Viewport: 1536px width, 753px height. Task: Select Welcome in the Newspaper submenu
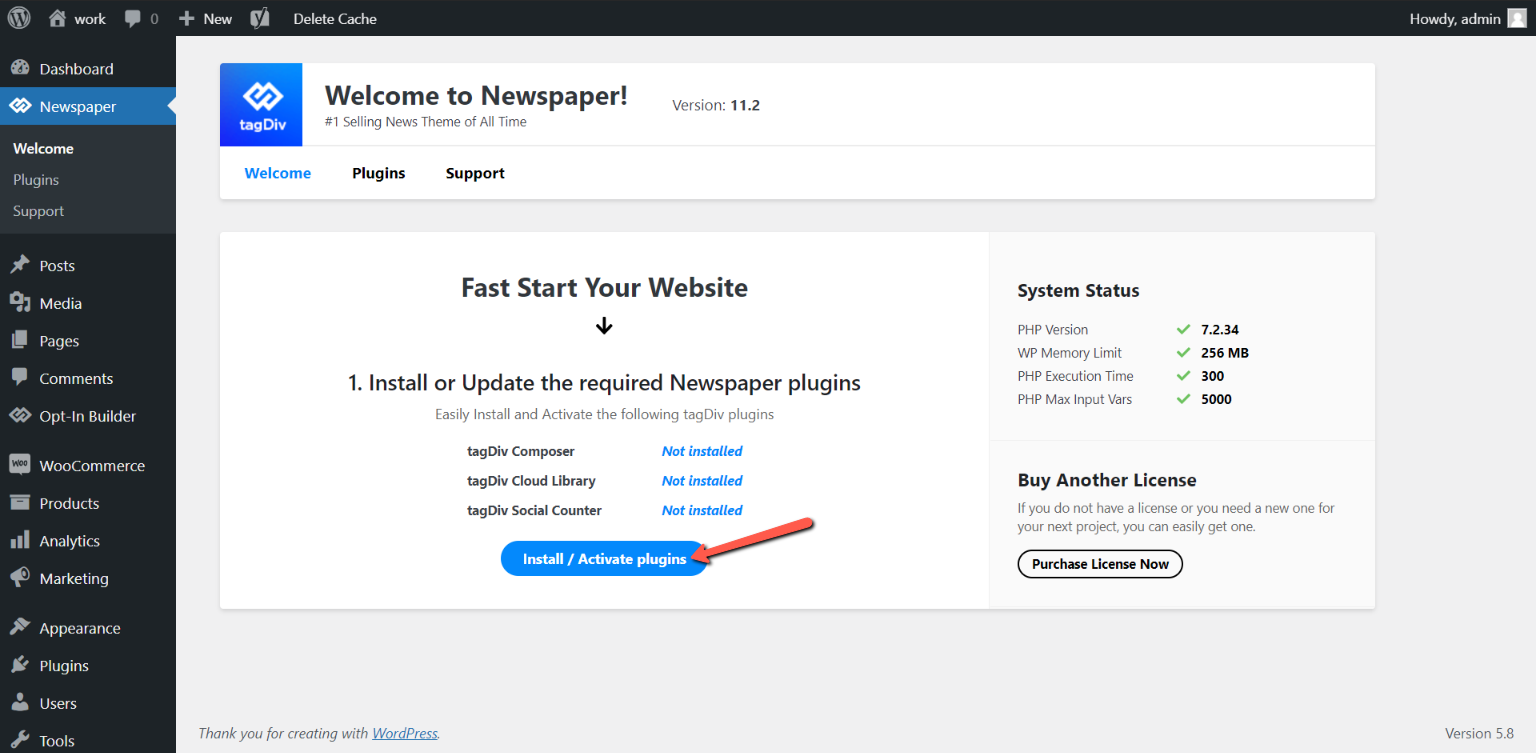coord(43,148)
